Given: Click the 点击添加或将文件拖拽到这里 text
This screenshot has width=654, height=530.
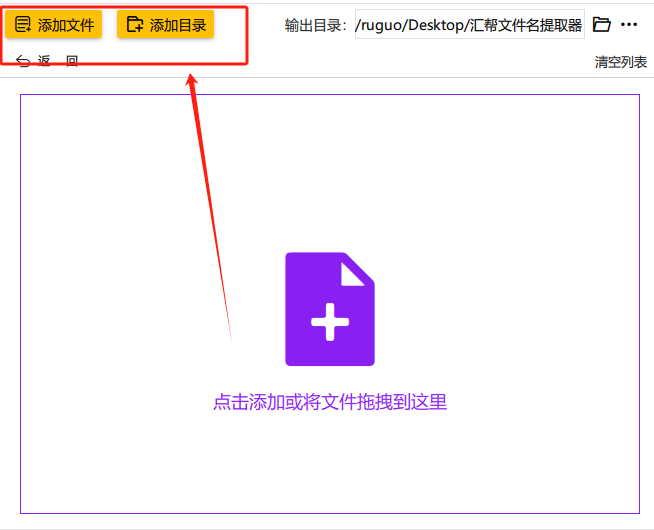Looking at the screenshot, I should pos(330,402).
